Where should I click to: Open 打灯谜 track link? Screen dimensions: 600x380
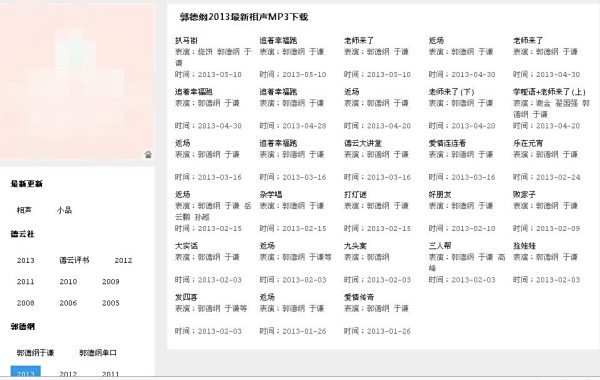355,194
